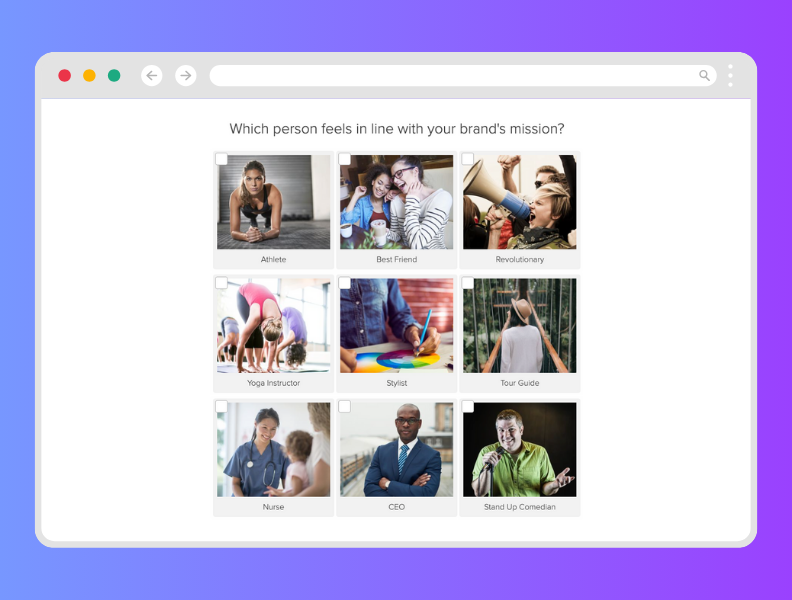Viewport: 792px width, 600px height.
Task: Select the Nurse photo
Action: (274, 449)
